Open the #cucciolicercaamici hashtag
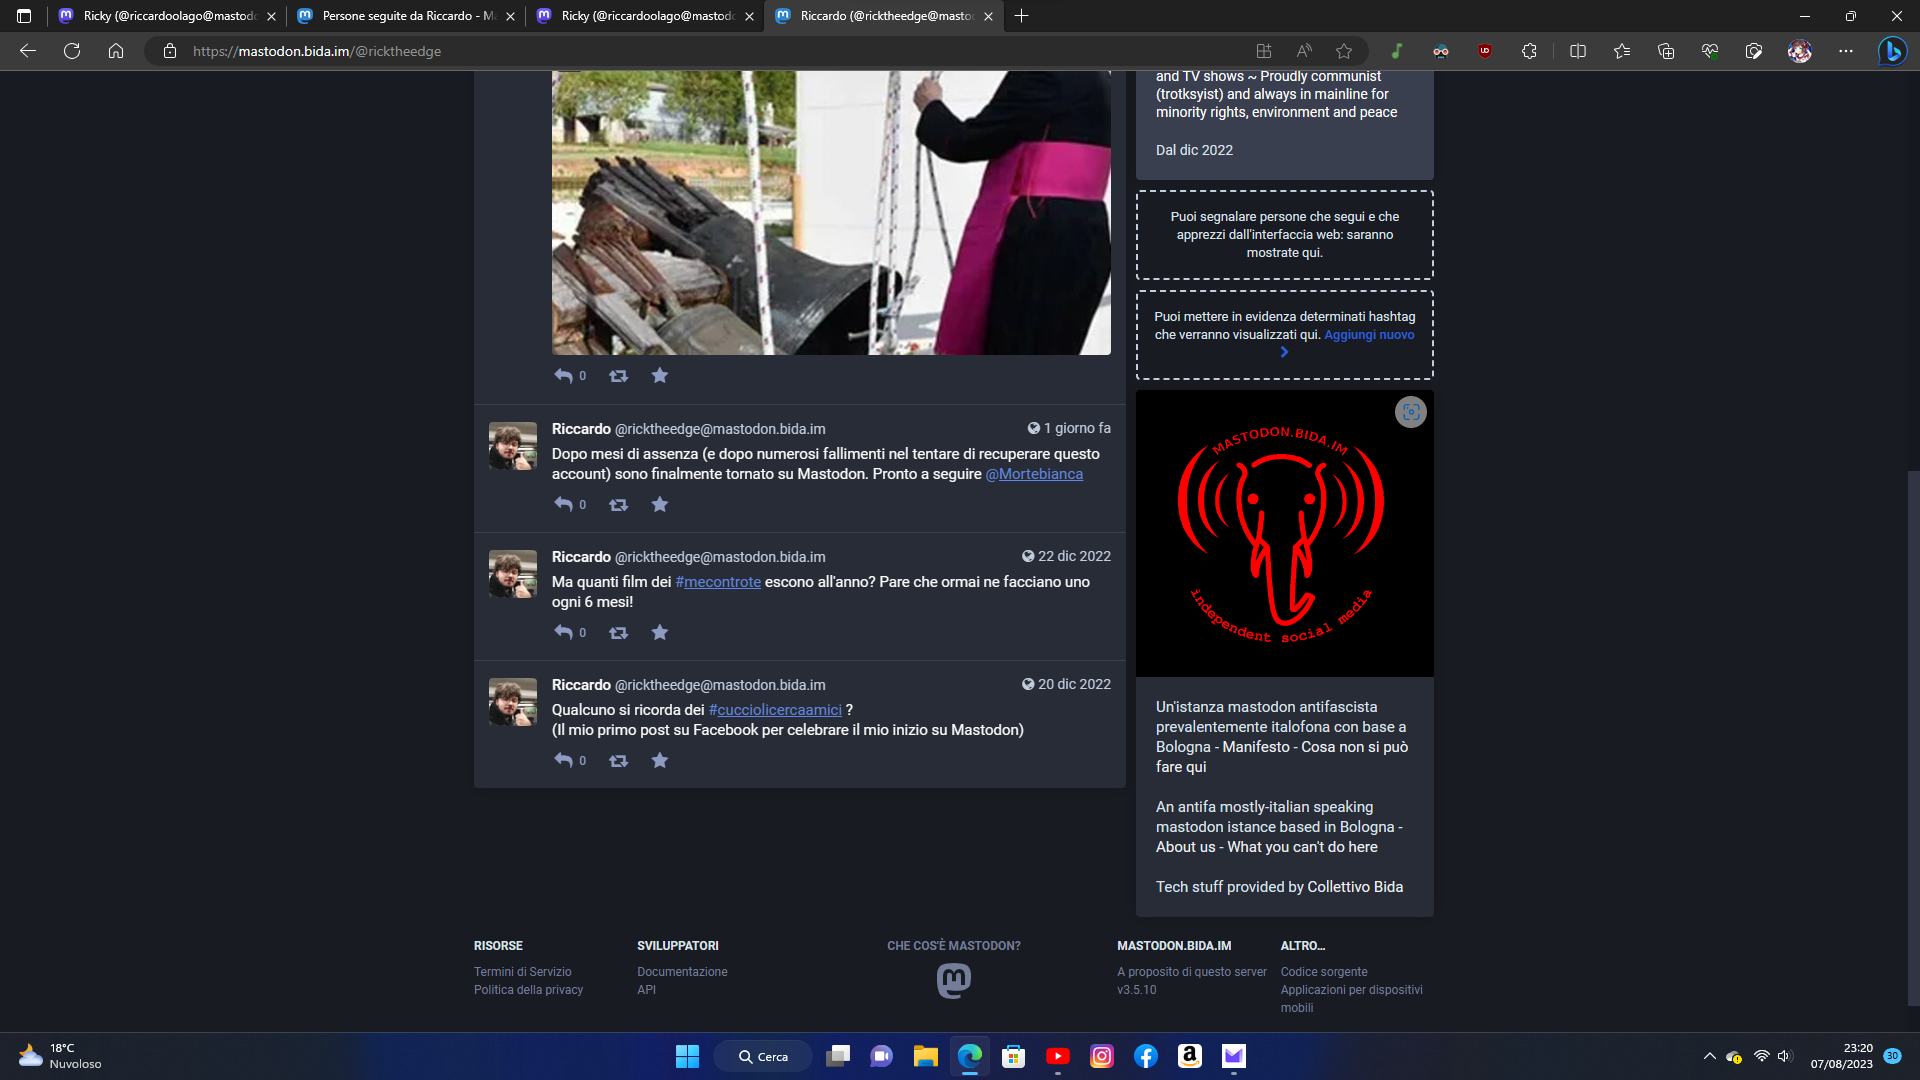Screen dimensions: 1920x1080 pyautogui.click(x=775, y=710)
